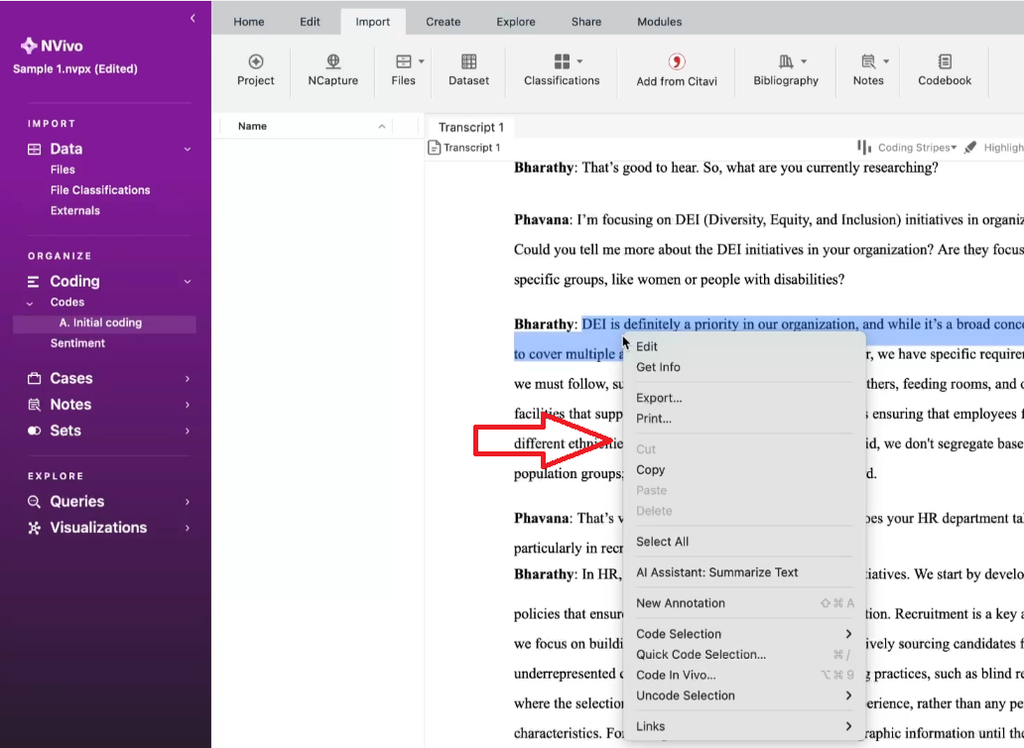Image resolution: width=1024 pixels, height=748 pixels.
Task: Expand the Visualizations section chevron
Action: tap(187, 528)
